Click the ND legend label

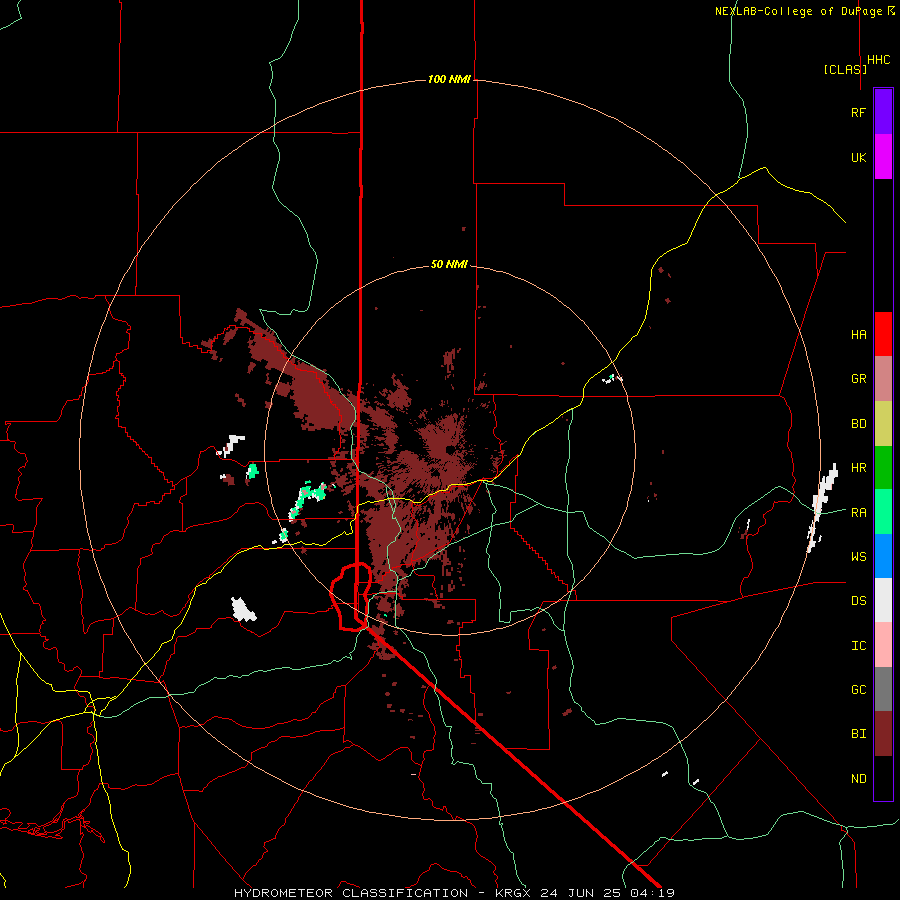point(858,778)
